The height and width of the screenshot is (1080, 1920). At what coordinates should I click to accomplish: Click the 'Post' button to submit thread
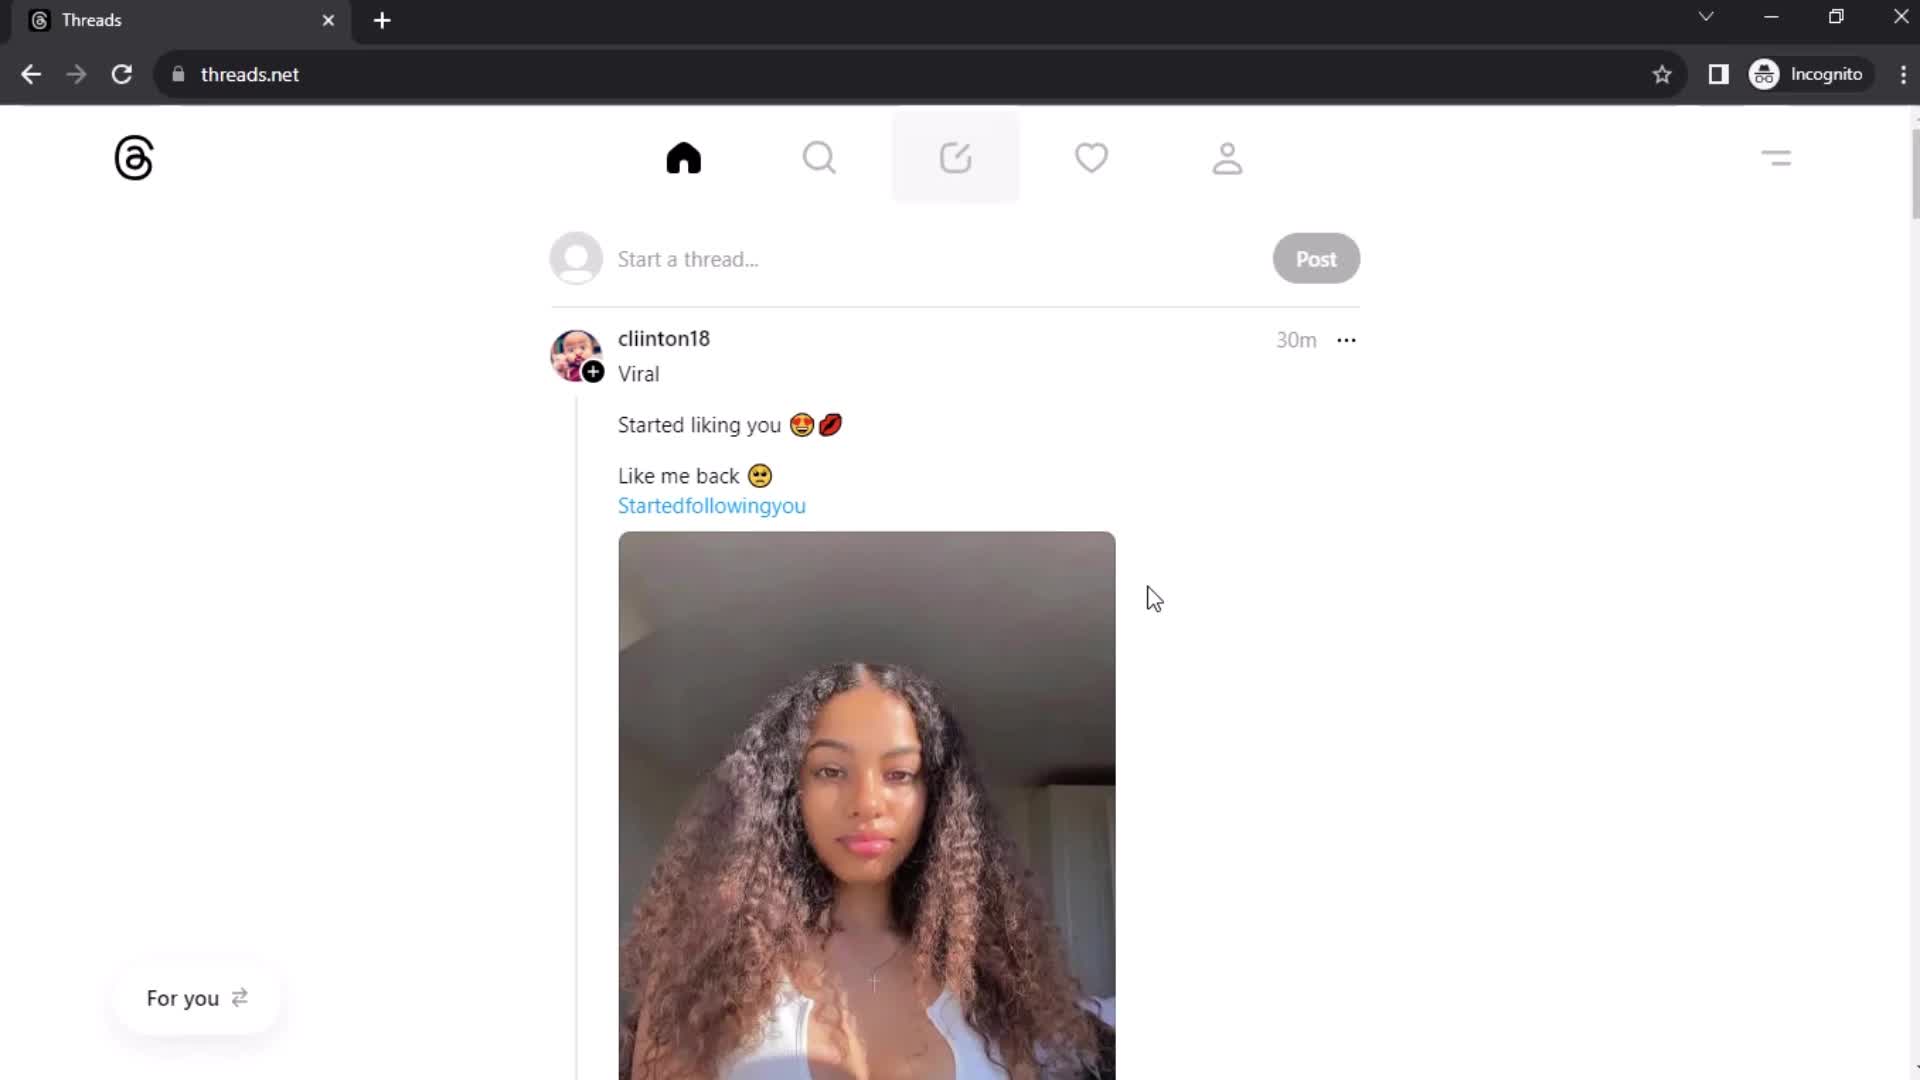[x=1316, y=258]
